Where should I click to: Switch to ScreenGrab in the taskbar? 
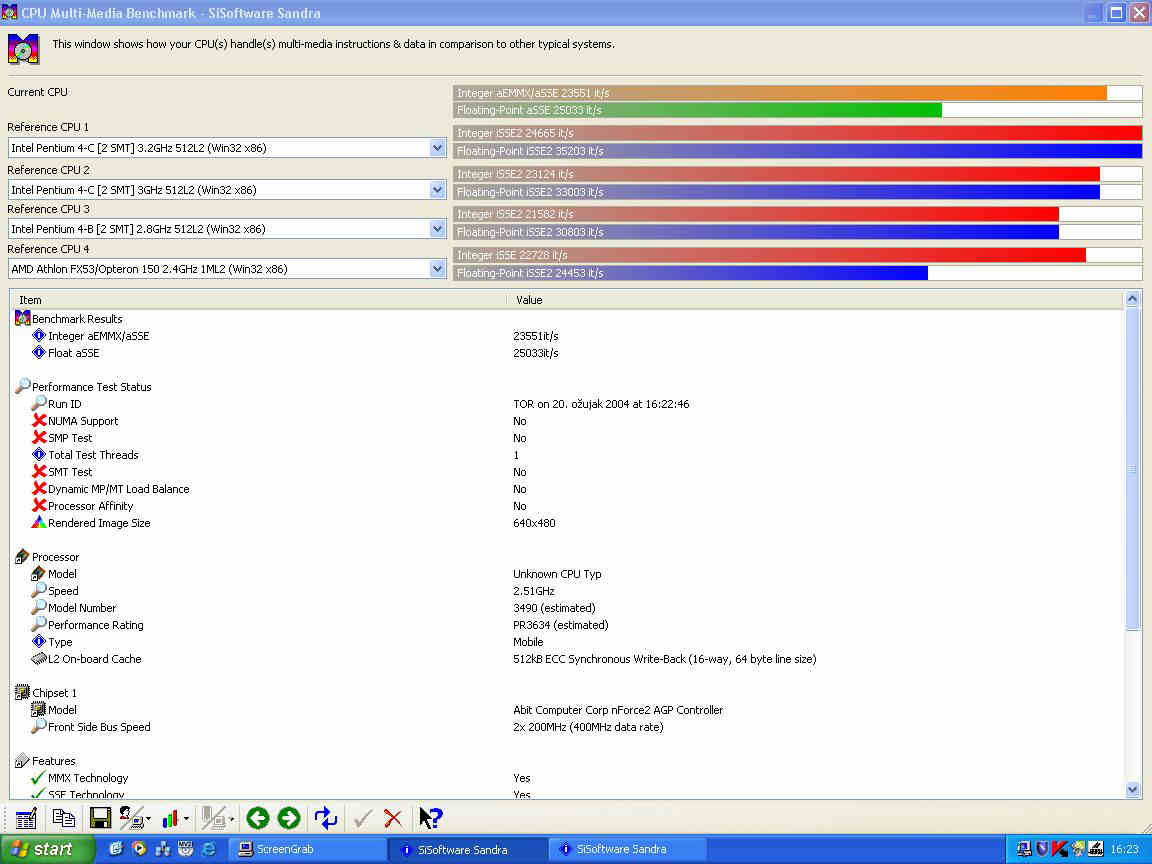click(x=308, y=849)
